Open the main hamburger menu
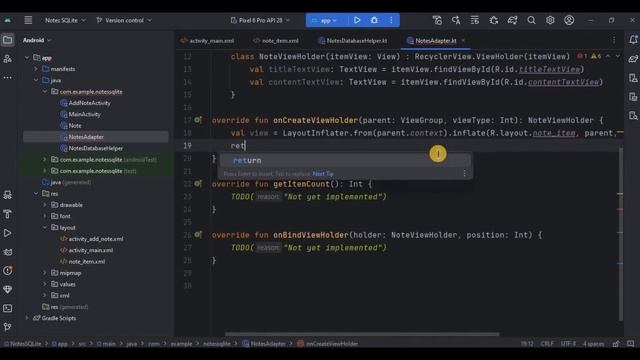 (28, 20)
